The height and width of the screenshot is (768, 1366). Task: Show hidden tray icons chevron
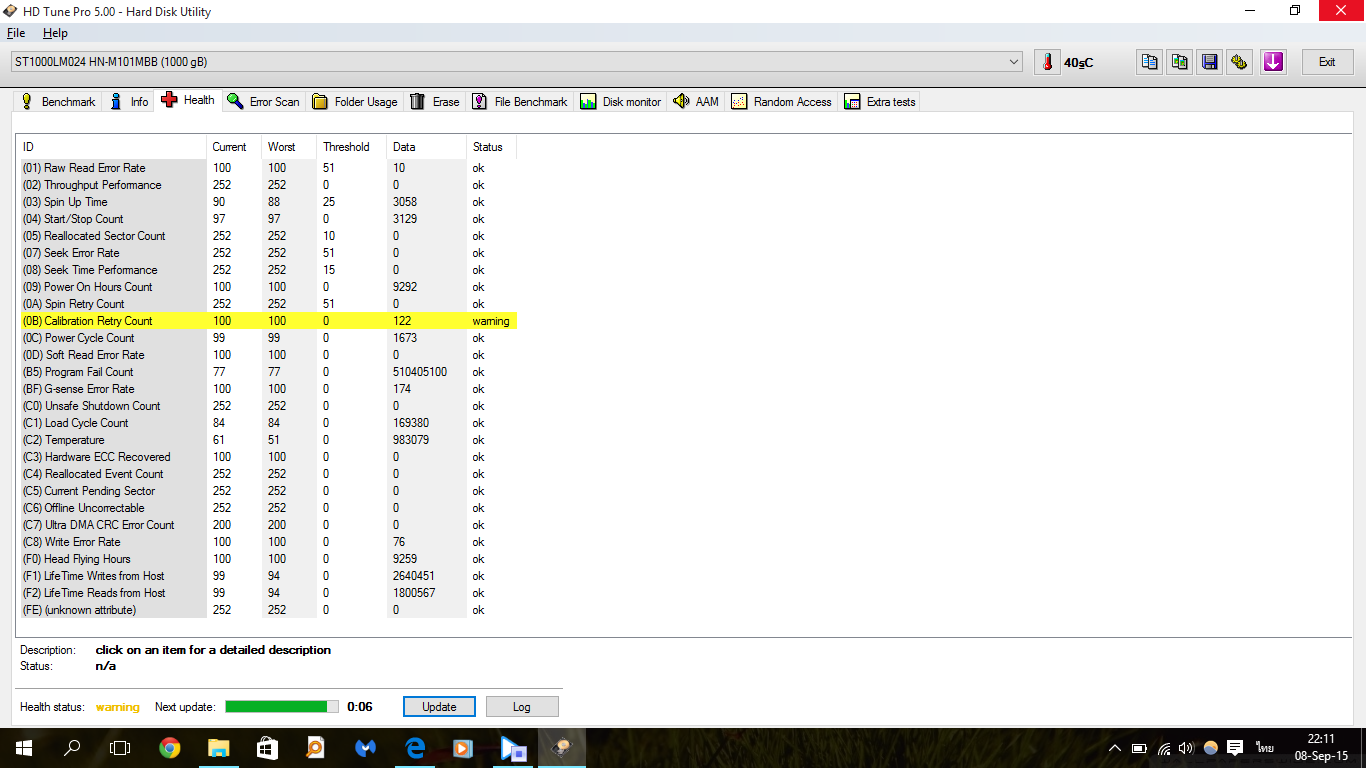click(x=1115, y=748)
